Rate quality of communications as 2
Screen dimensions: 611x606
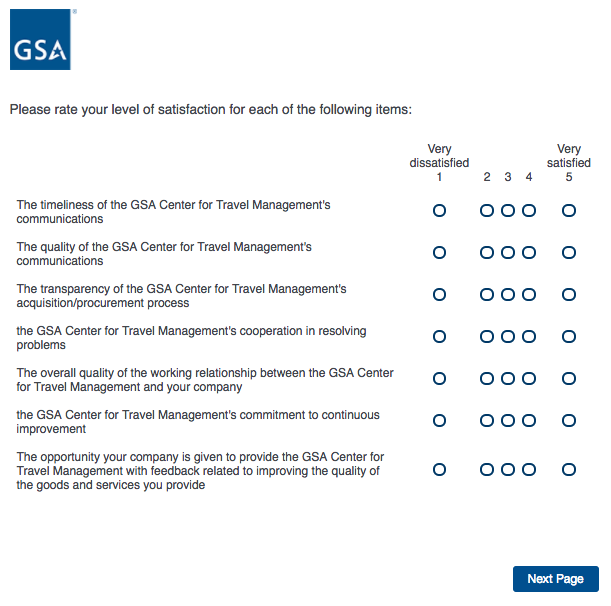click(x=487, y=253)
